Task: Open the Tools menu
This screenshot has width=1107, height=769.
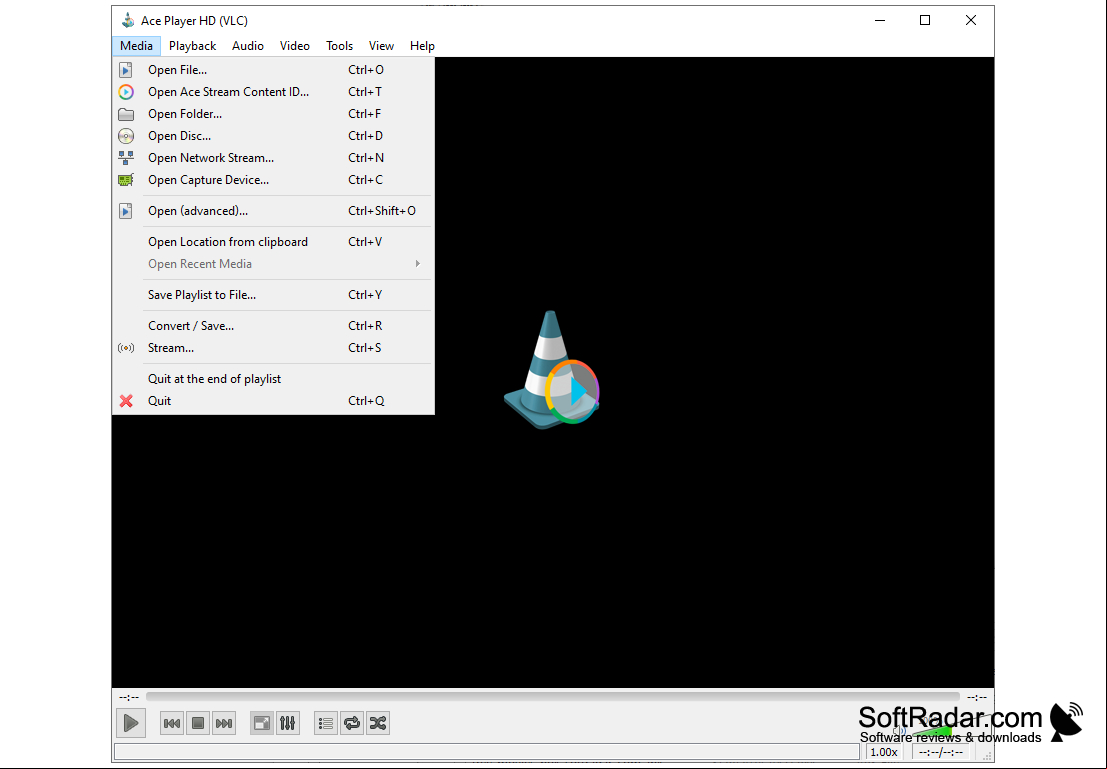Action: pos(339,46)
